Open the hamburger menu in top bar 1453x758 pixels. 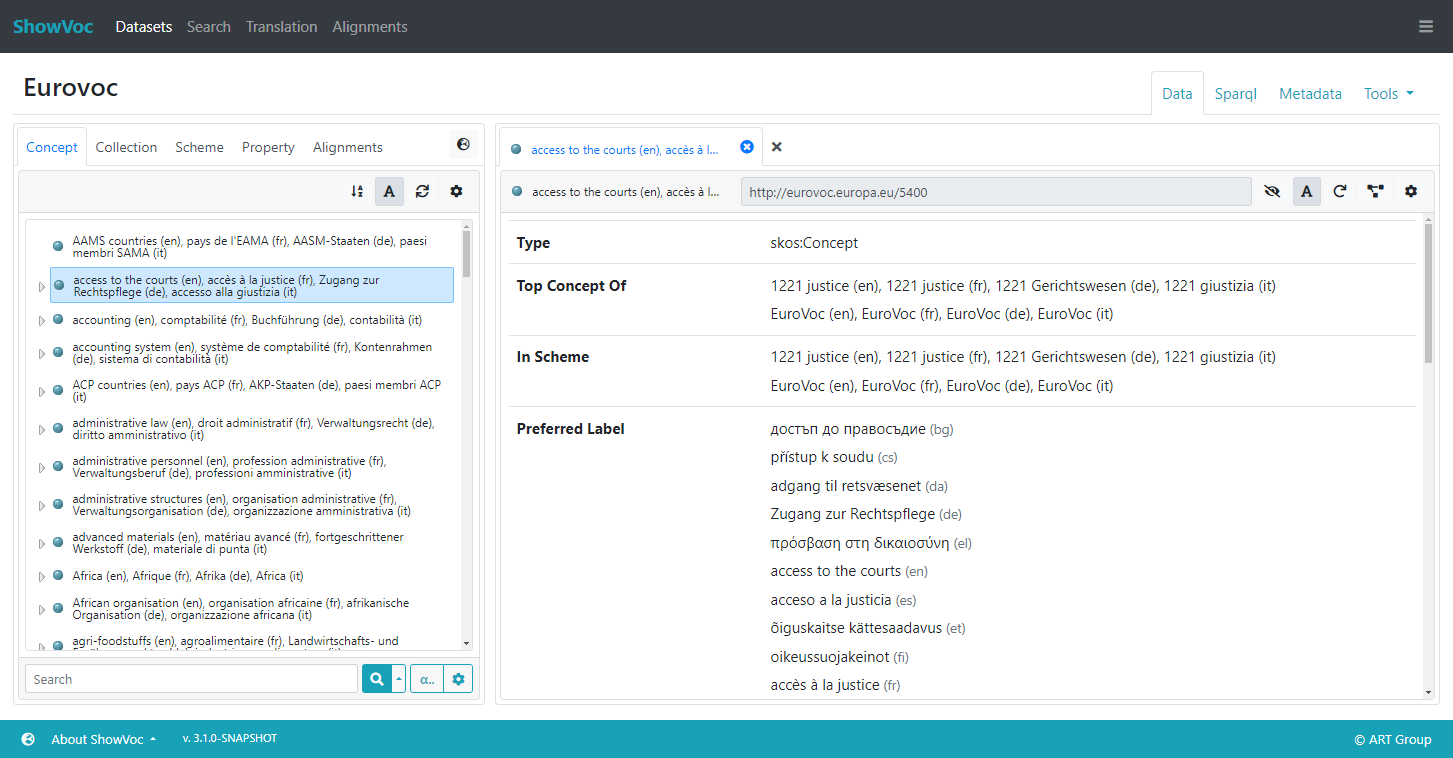click(1426, 27)
